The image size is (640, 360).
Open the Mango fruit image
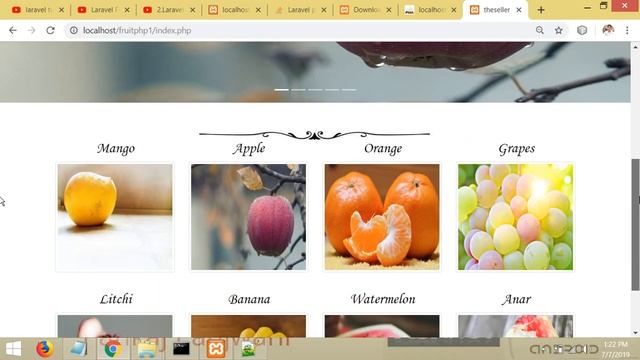[x=115, y=217]
